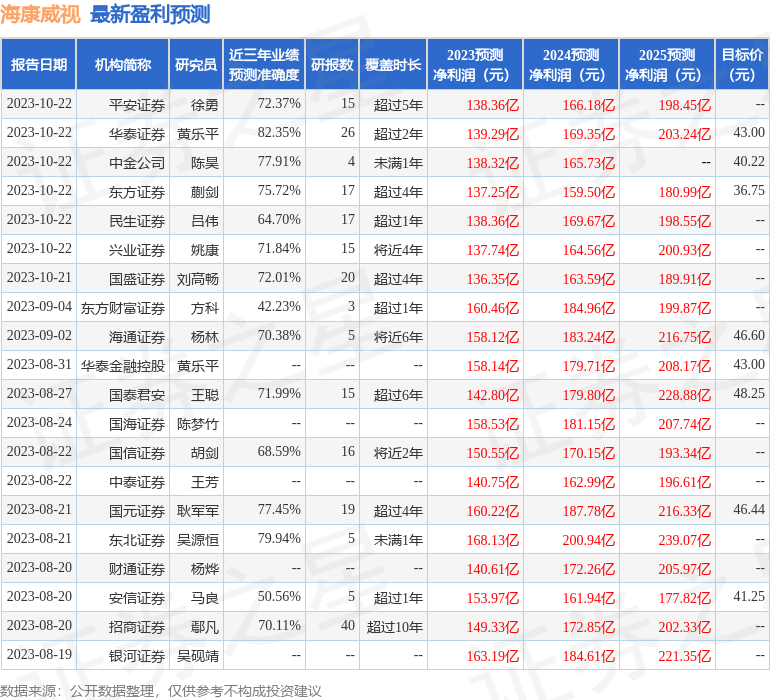This screenshot has width=770, height=700.
Task: Select the 华泰金融控股 institution cell
Action: 123,365
